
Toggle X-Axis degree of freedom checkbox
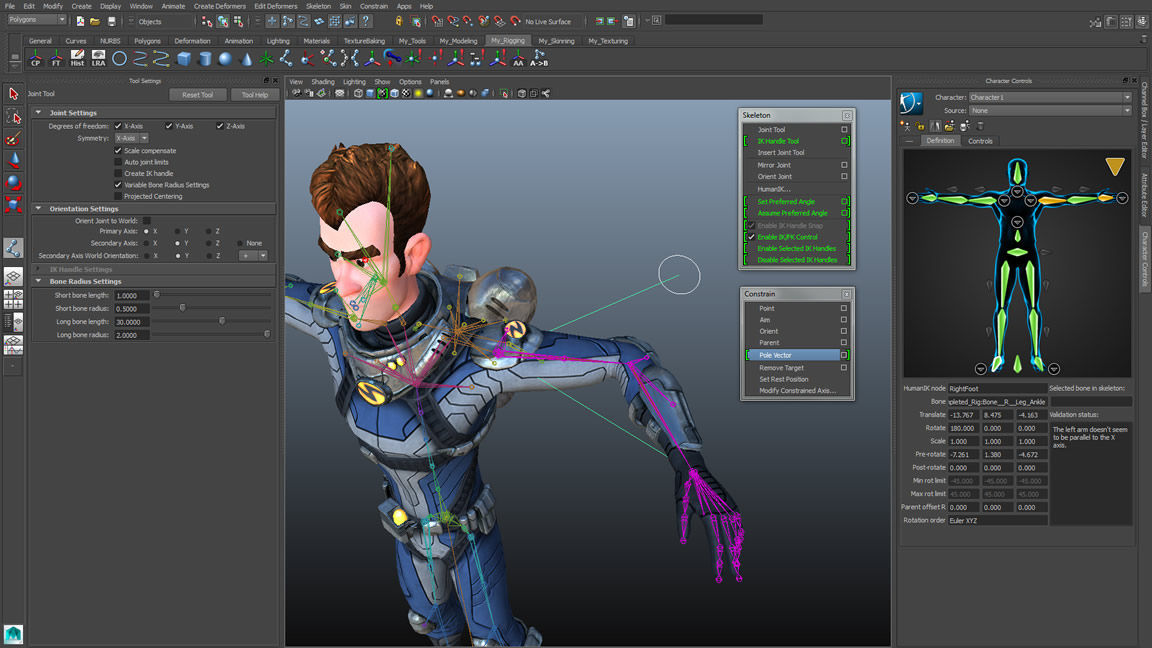(x=118, y=126)
